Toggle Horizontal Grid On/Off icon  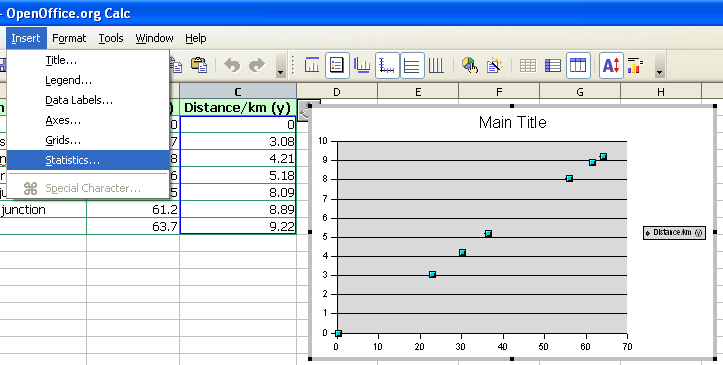click(412, 65)
